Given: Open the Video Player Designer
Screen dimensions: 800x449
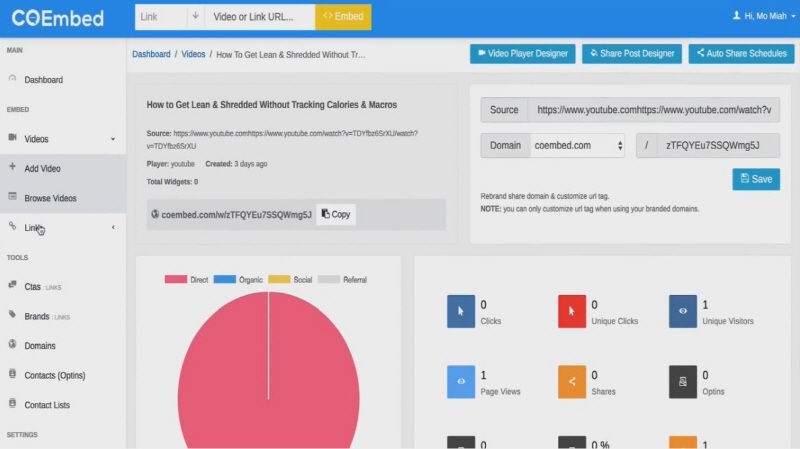Looking at the screenshot, I should [522, 54].
